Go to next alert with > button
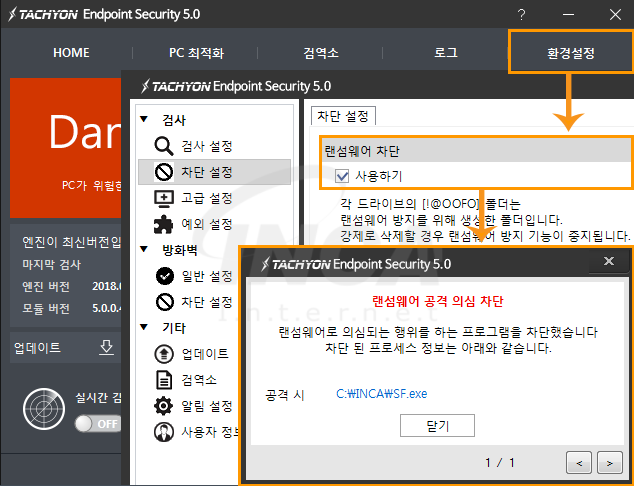Screen dimensions: 634x486 point(609,463)
